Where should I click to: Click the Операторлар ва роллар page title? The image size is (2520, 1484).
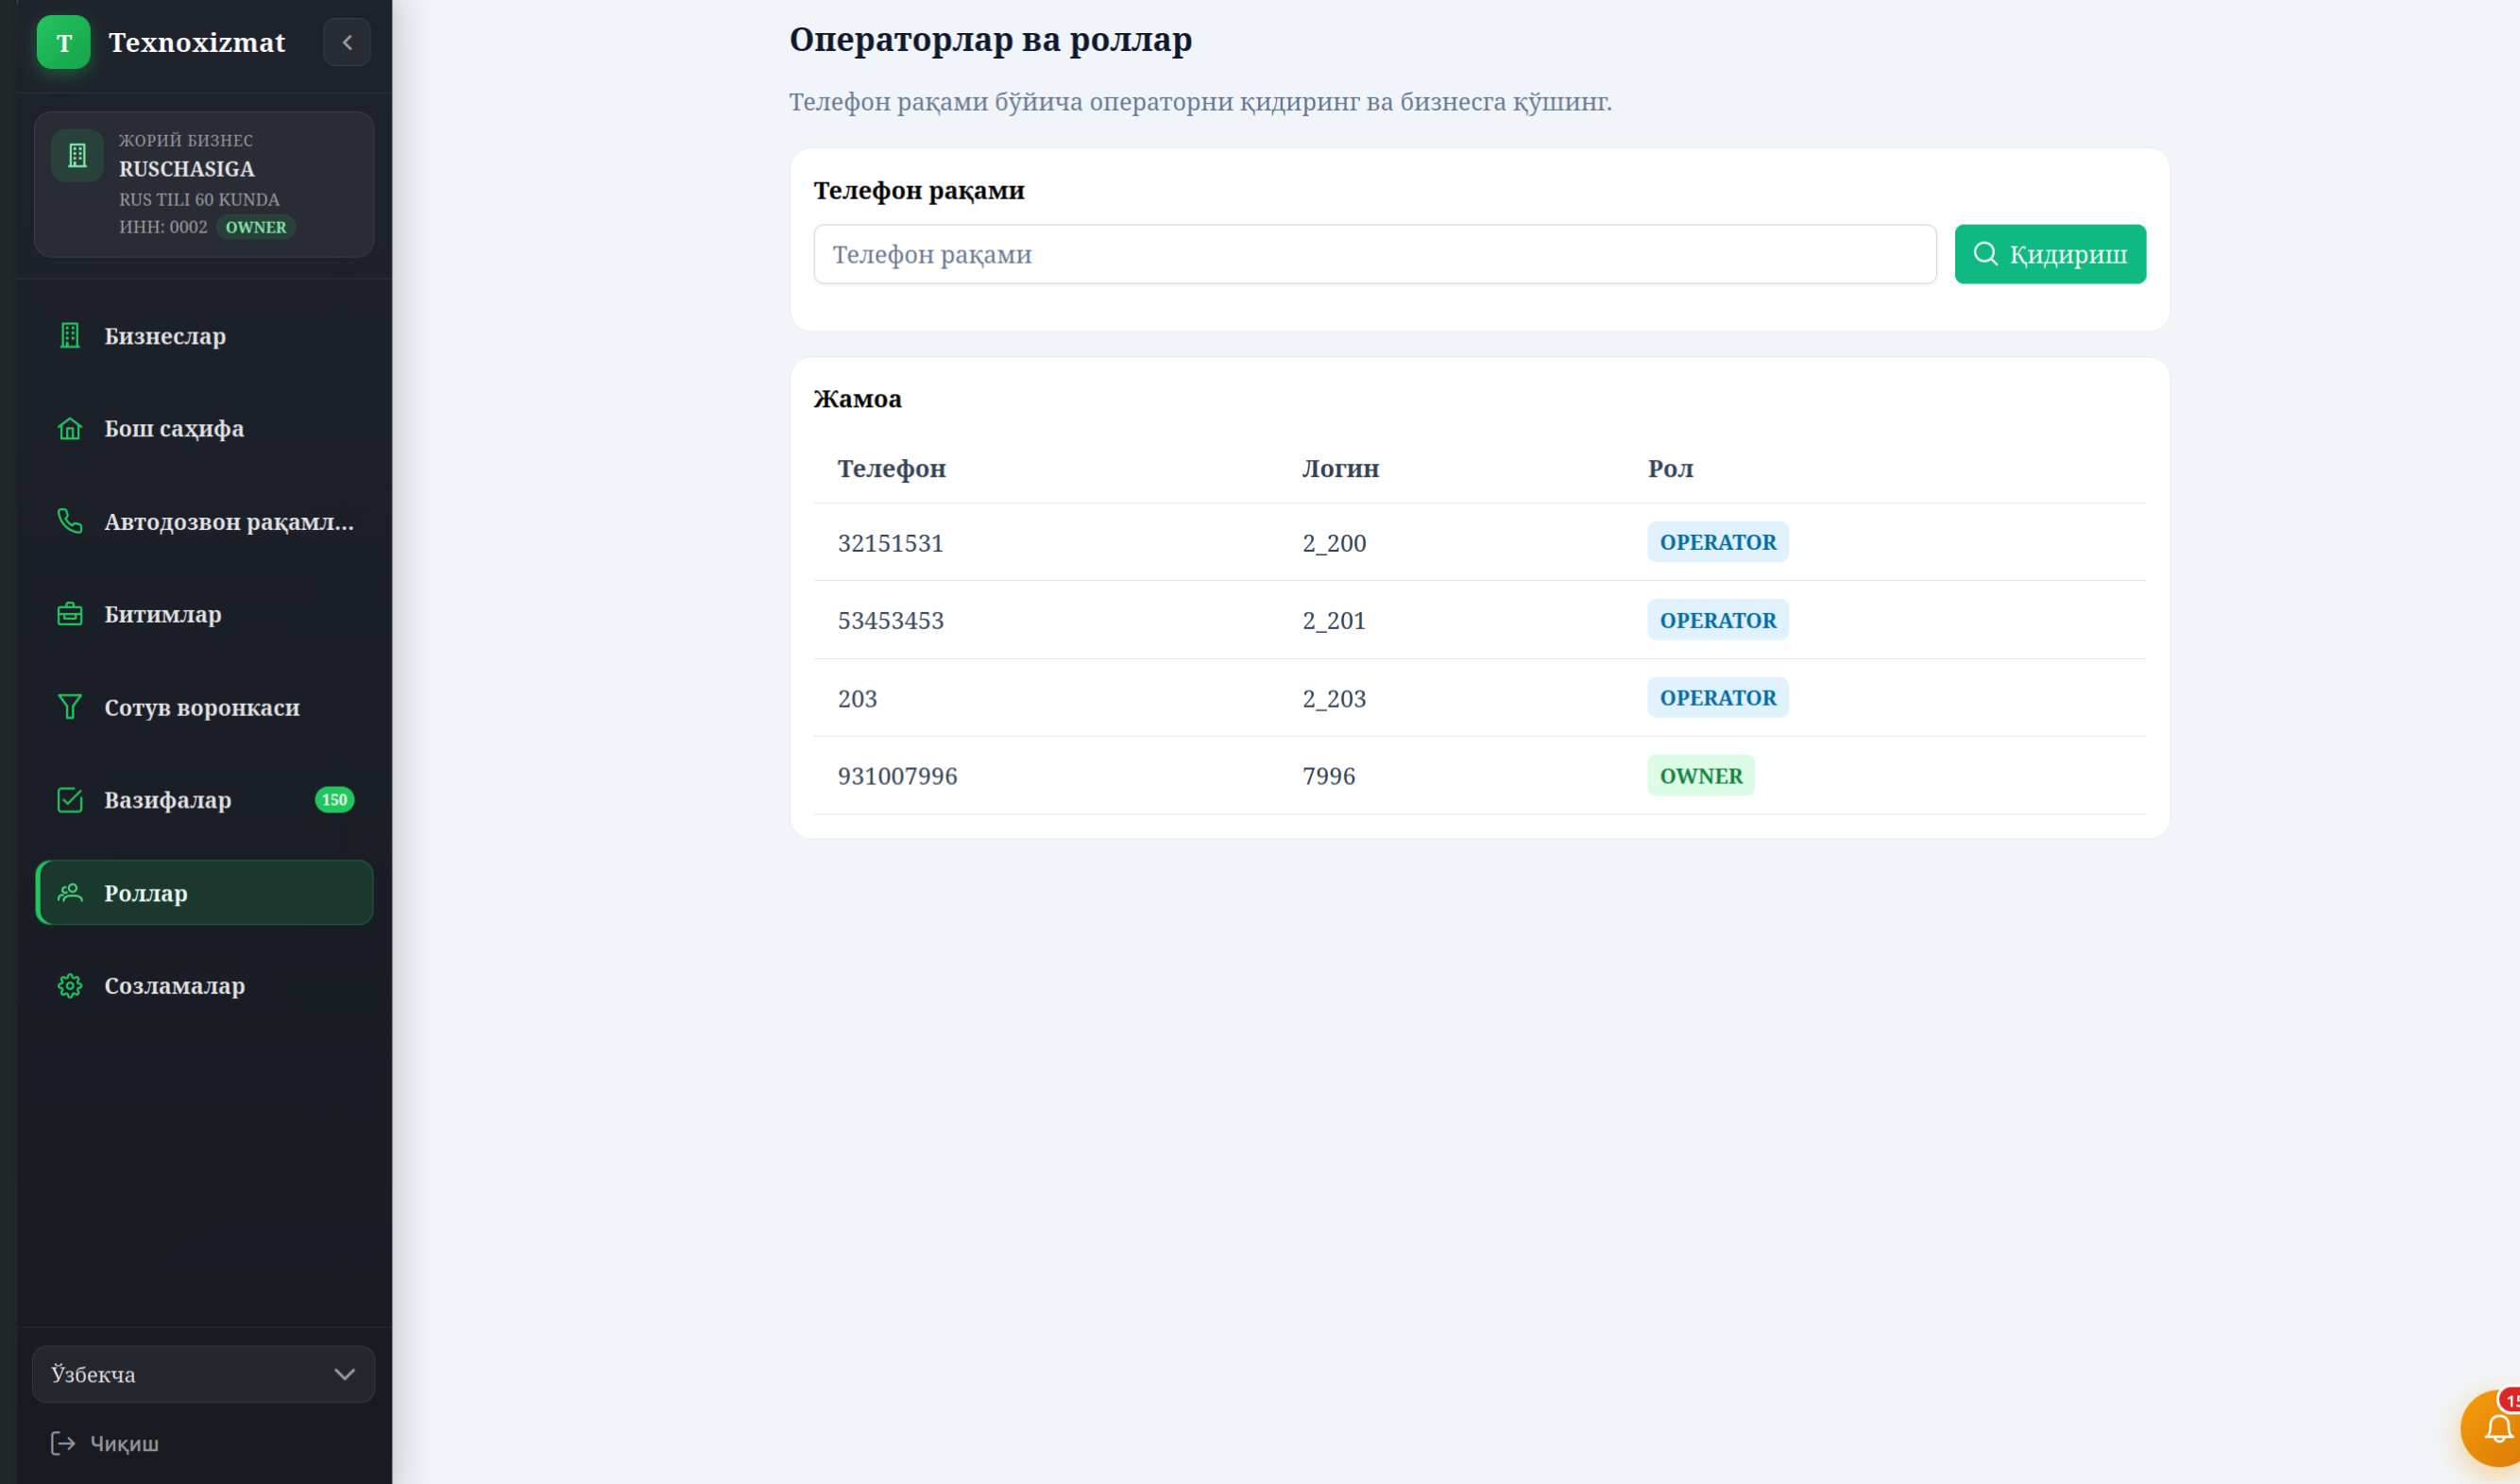pos(991,40)
